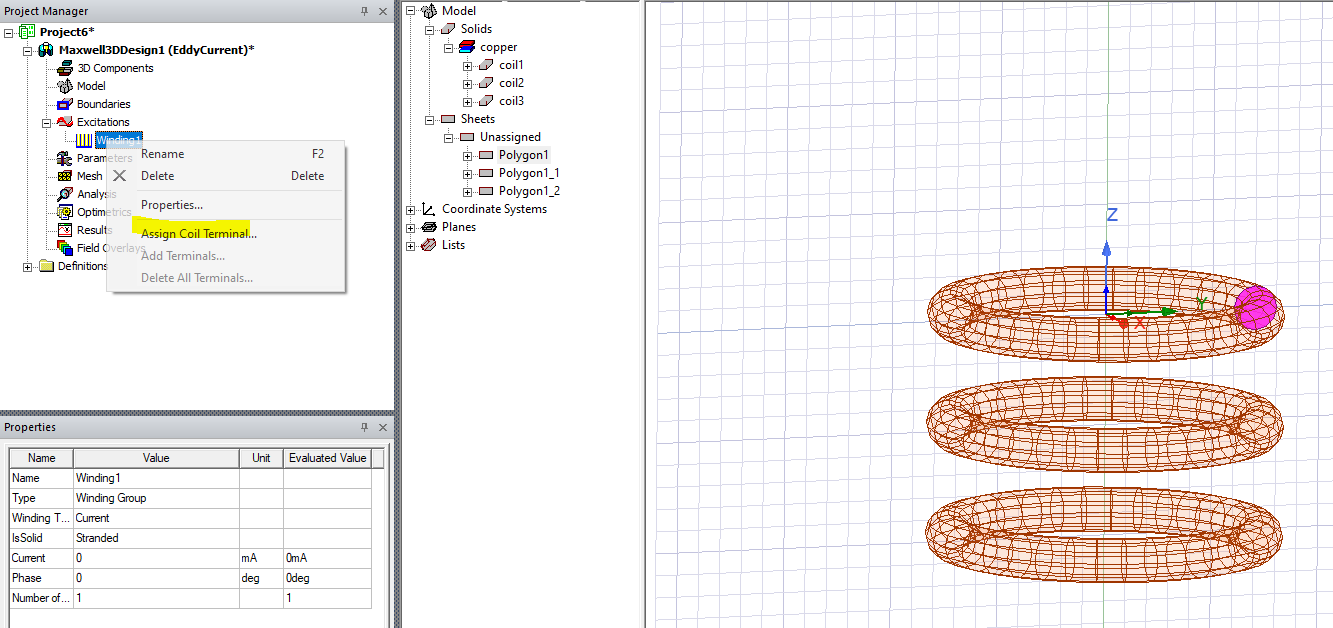Viewport: 1333px width, 628px height.
Task: Click the Solids folder icon
Action: 448,29
